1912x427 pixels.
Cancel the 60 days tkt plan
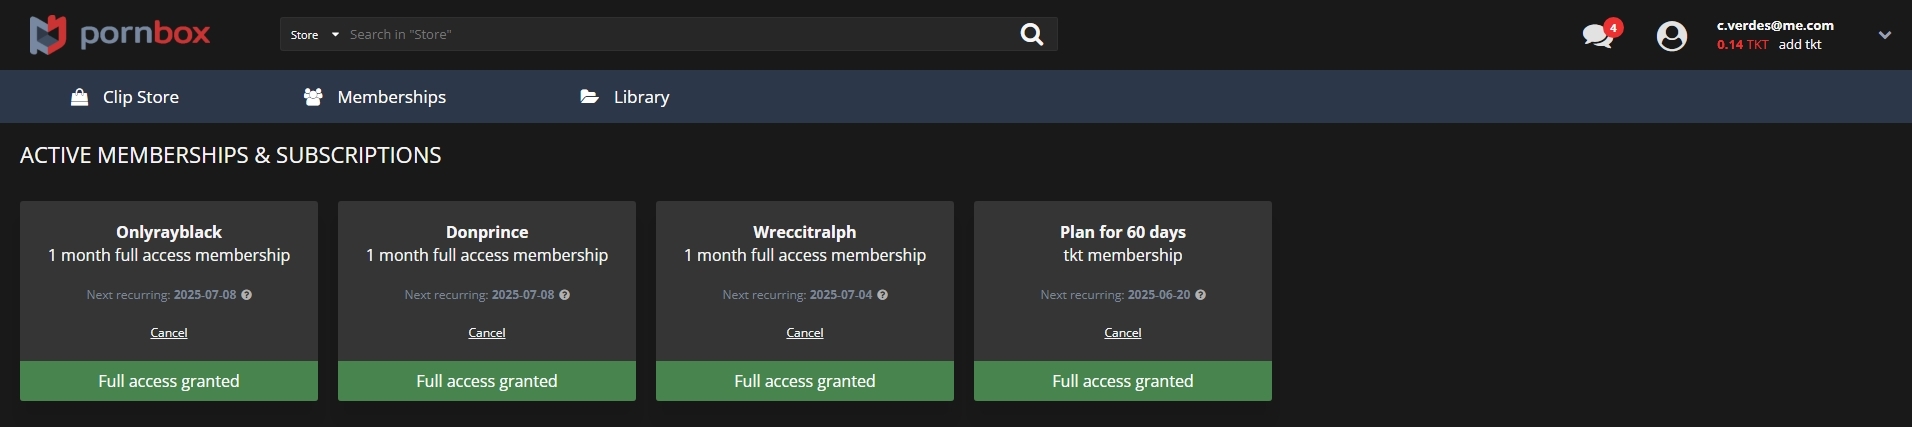click(1123, 333)
